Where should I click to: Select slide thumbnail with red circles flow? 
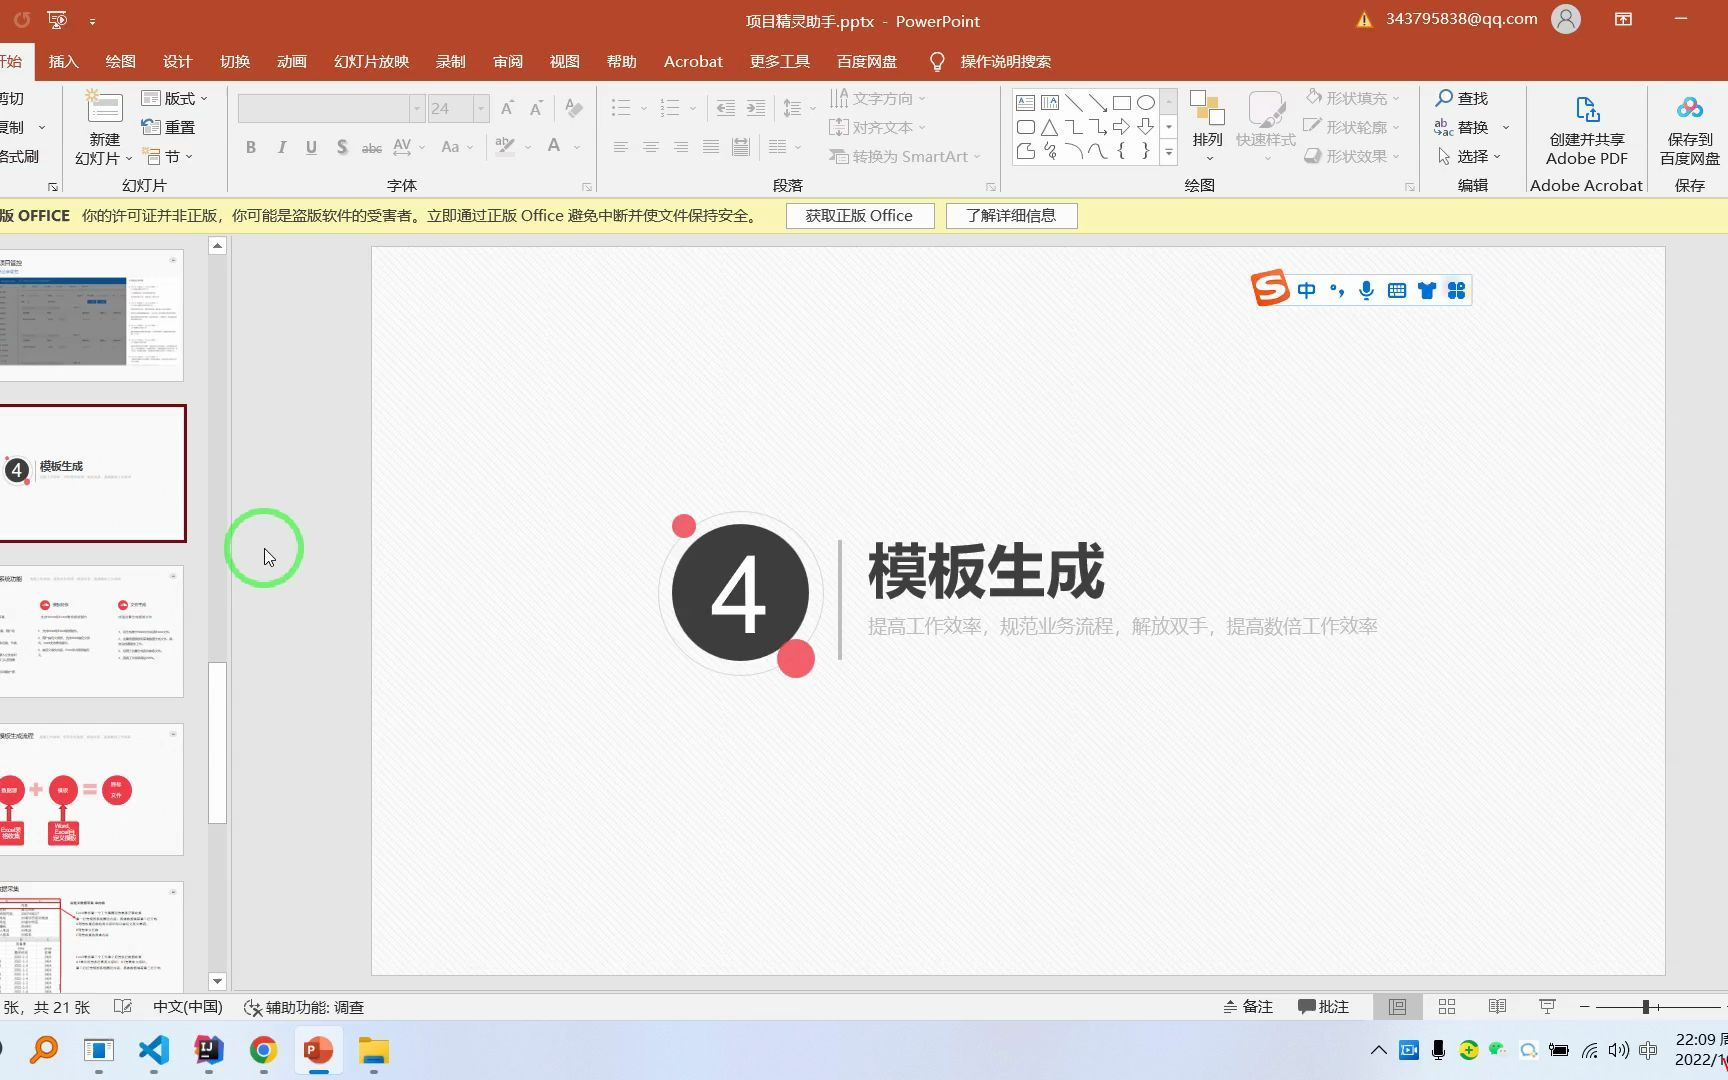point(92,790)
